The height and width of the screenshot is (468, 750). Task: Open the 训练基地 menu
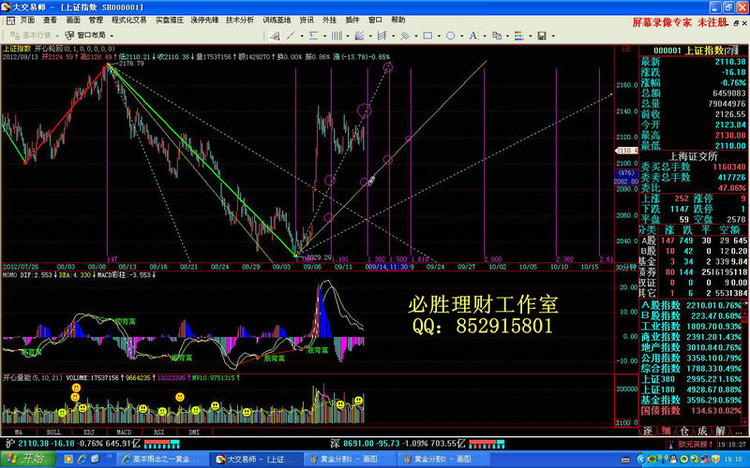pyautogui.click(x=277, y=19)
